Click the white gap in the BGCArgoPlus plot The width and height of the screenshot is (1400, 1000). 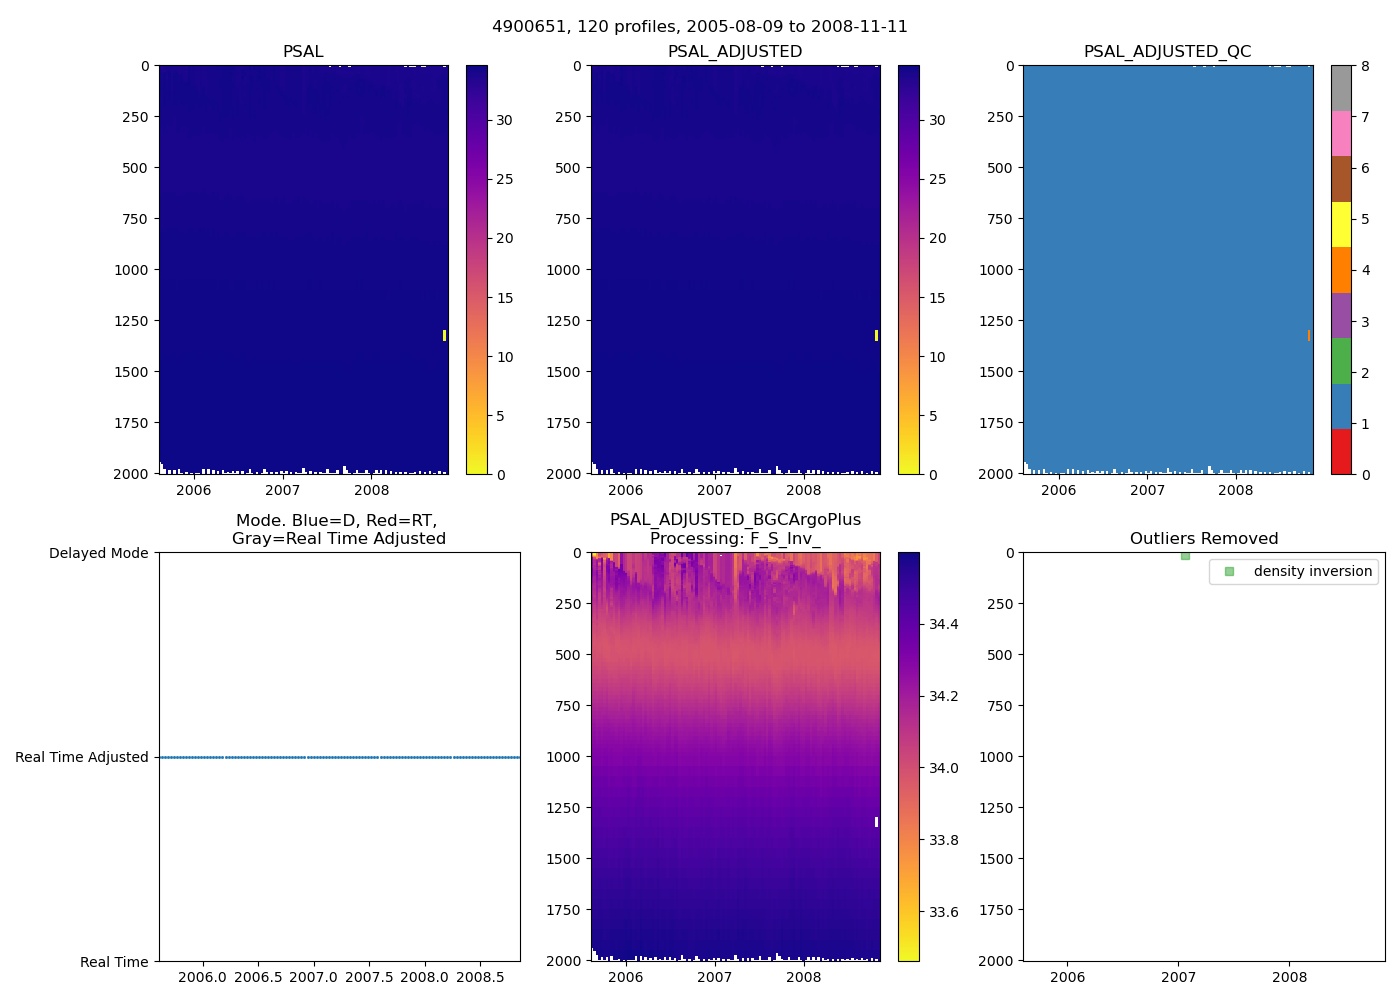point(876,822)
